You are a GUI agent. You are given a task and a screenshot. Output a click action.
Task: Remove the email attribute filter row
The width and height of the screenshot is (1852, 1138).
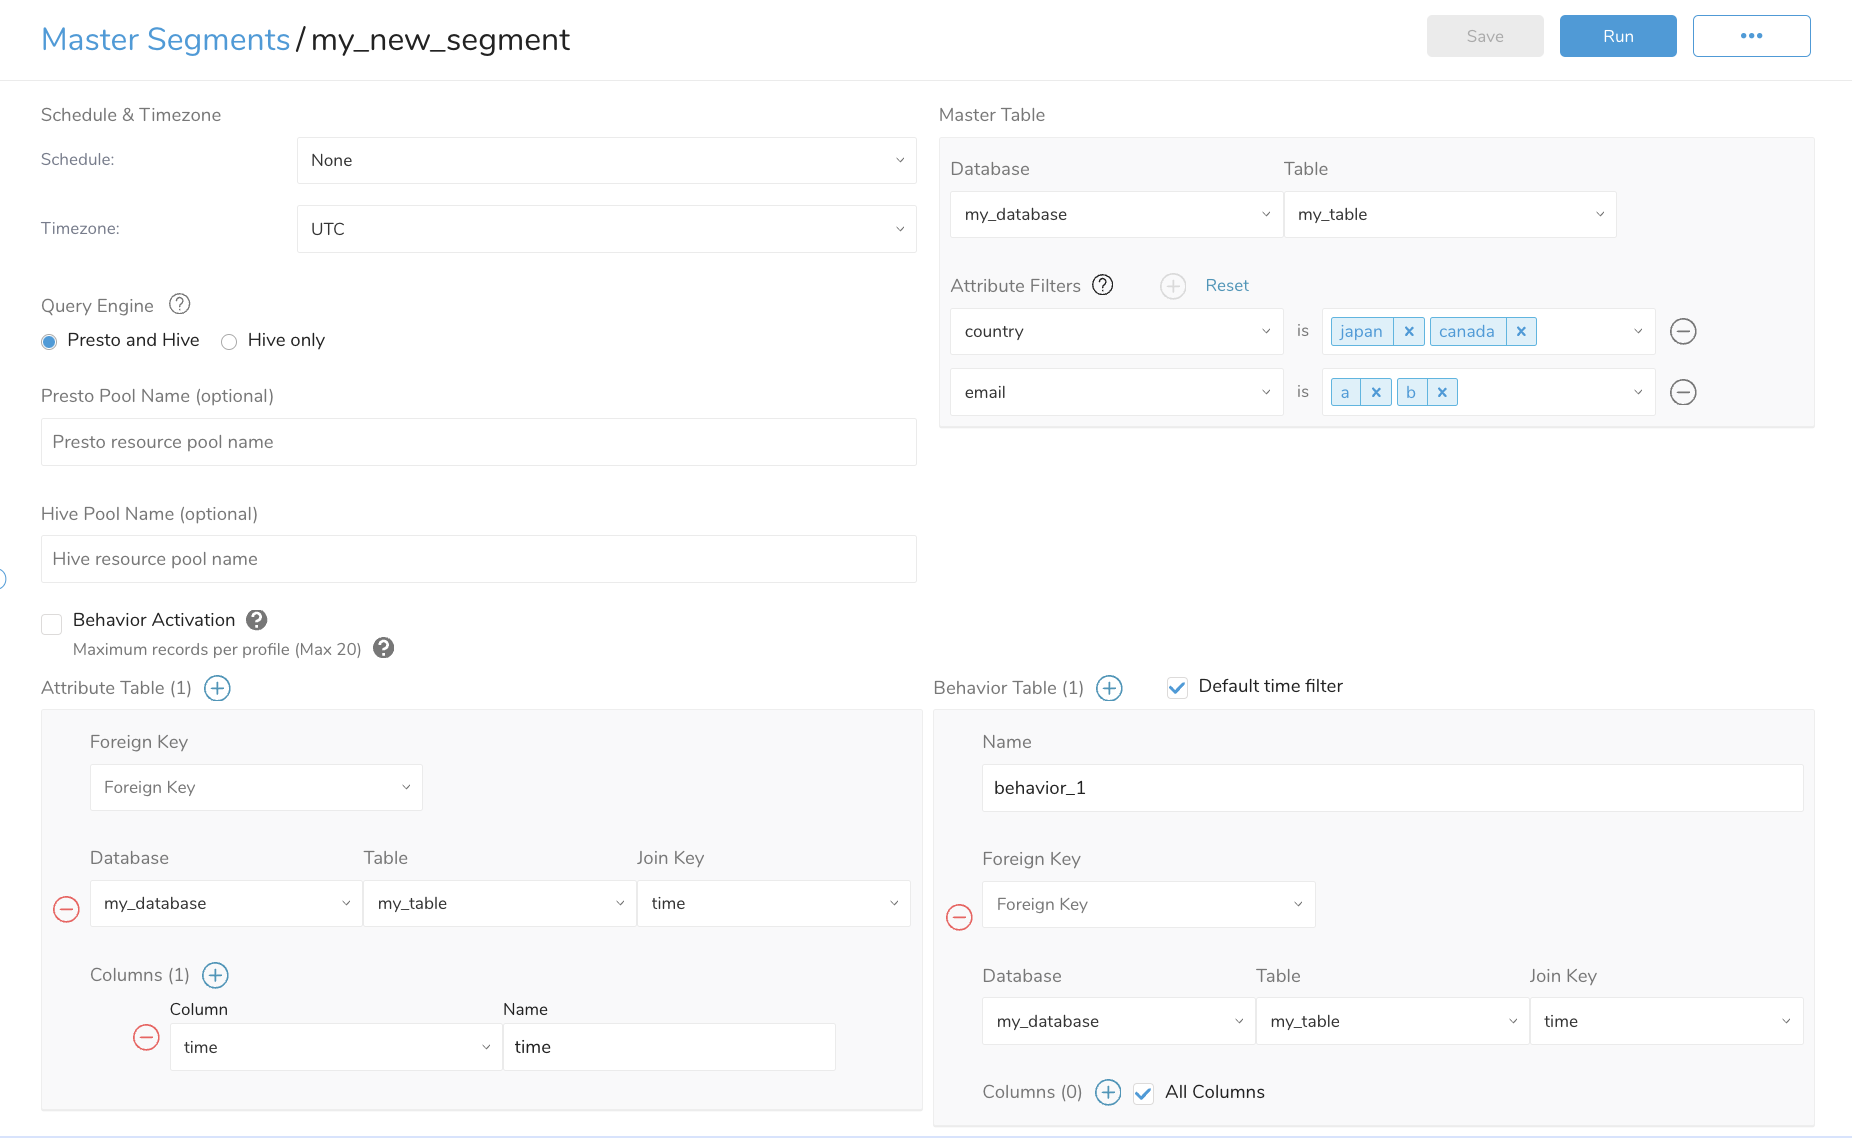[1683, 392]
